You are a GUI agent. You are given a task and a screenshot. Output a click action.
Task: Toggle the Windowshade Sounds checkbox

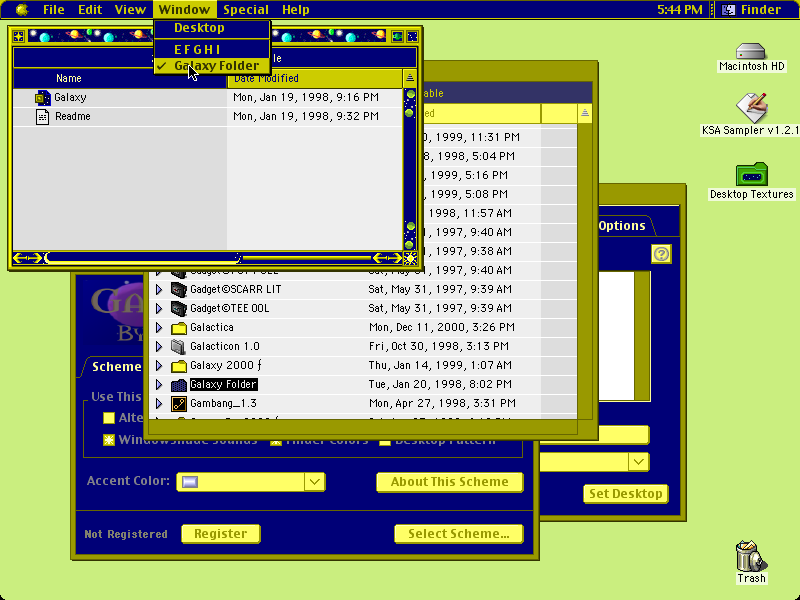109,440
